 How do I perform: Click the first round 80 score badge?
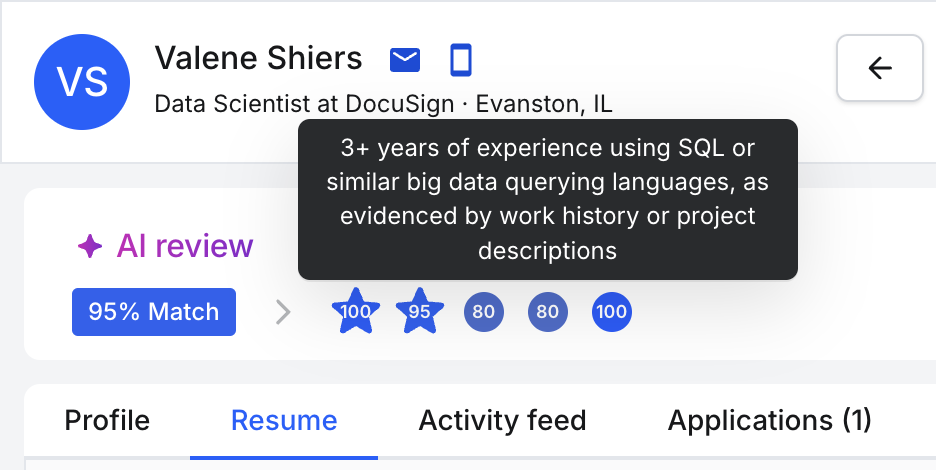[x=484, y=312]
